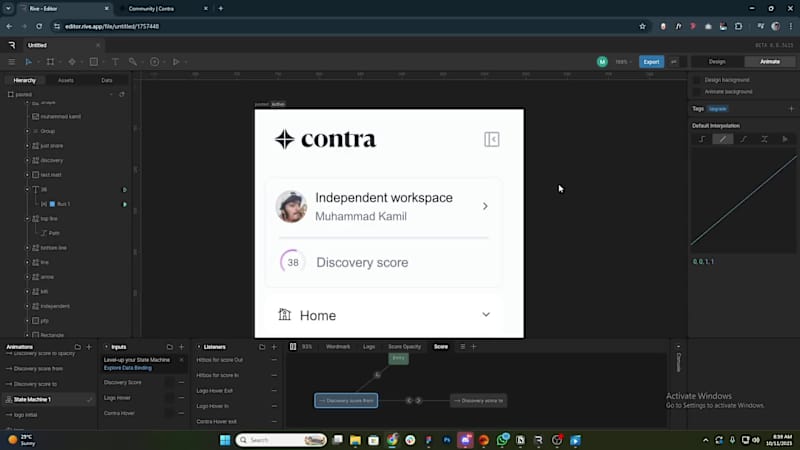Viewport: 800px width, 450px height.
Task: Click the Rive logo home icon
Action: (12, 45)
